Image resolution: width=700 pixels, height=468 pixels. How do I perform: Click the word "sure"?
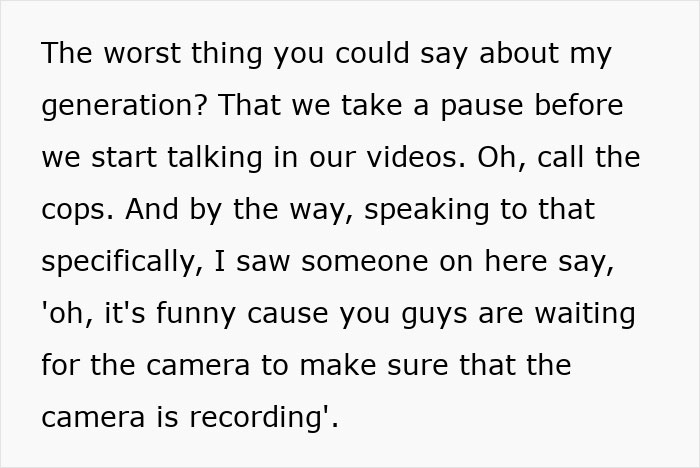tap(417, 366)
